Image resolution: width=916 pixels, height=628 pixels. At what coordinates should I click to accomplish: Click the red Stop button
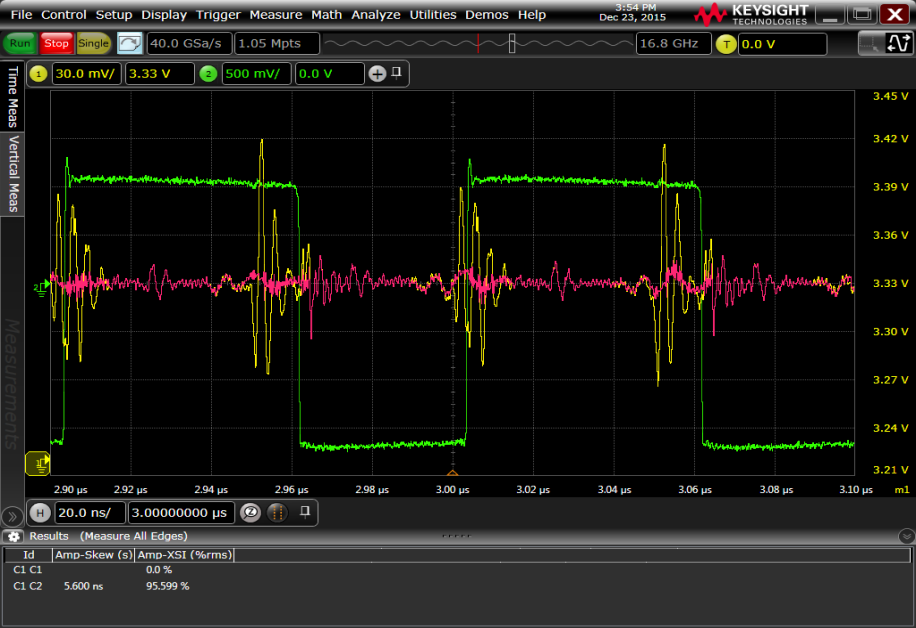(56, 43)
